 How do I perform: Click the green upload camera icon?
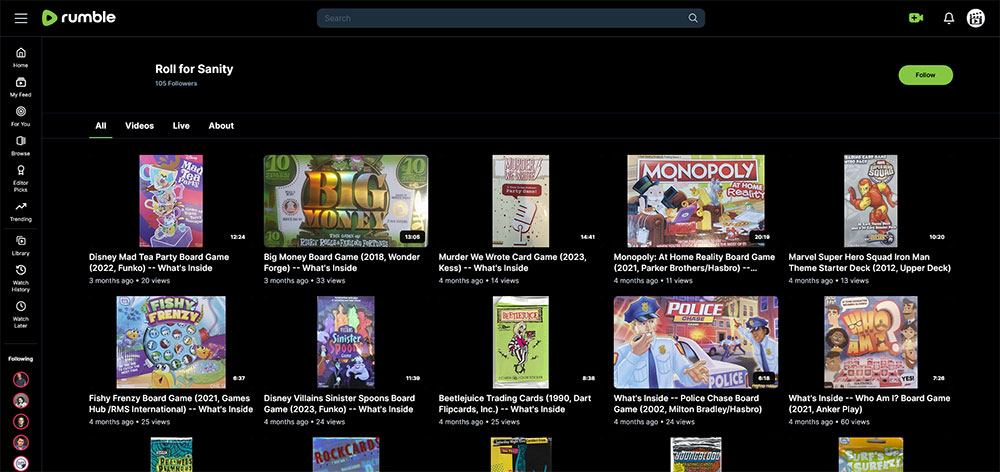pos(916,18)
